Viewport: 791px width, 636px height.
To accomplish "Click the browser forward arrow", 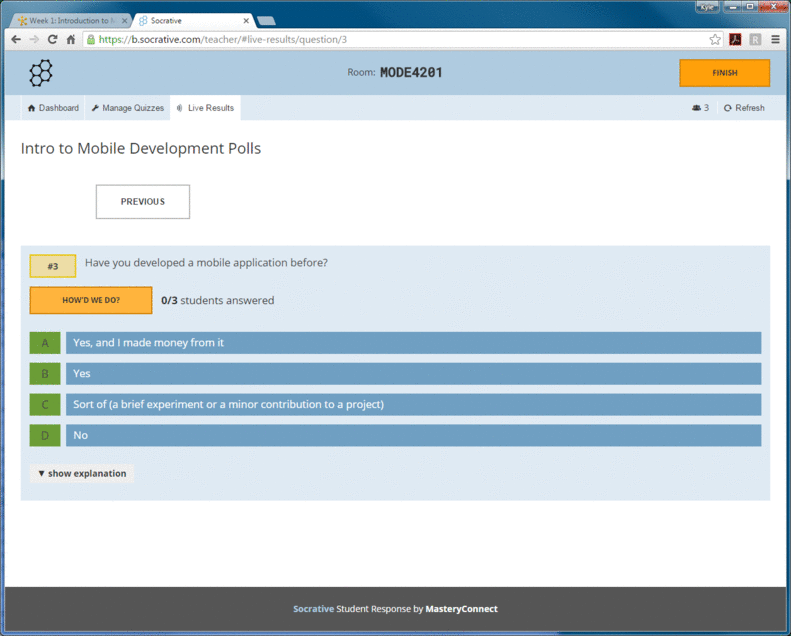I will (x=34, y=39).
